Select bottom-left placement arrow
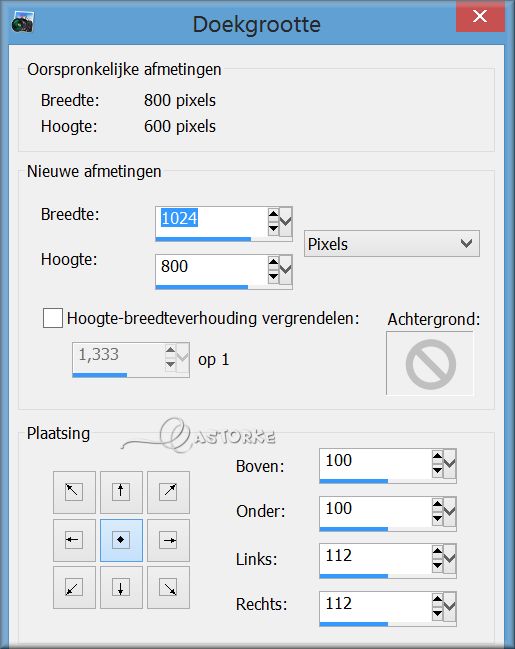Screen dimensions: 515x649 tap(74, 587)
